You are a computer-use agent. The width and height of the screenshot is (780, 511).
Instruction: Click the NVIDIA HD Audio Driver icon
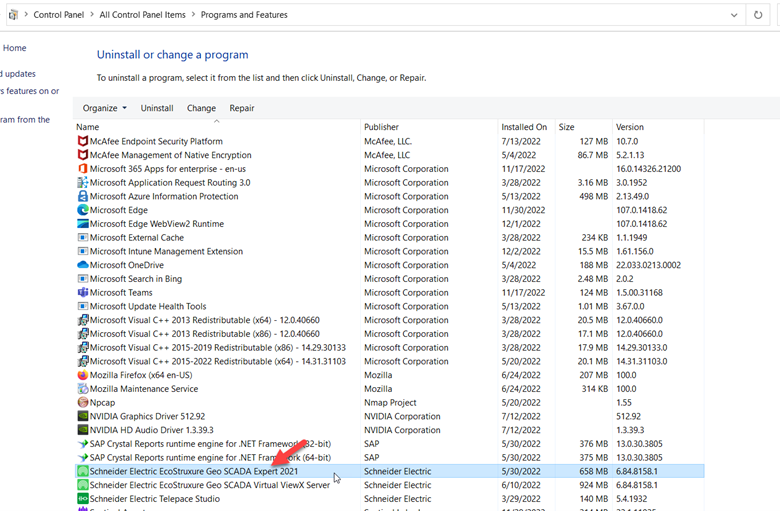coord(83,430)
